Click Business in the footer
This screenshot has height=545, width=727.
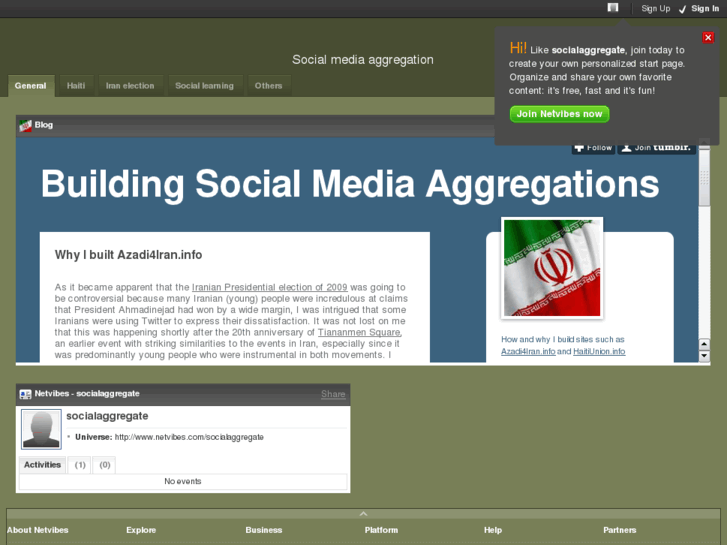coord(264,530)
